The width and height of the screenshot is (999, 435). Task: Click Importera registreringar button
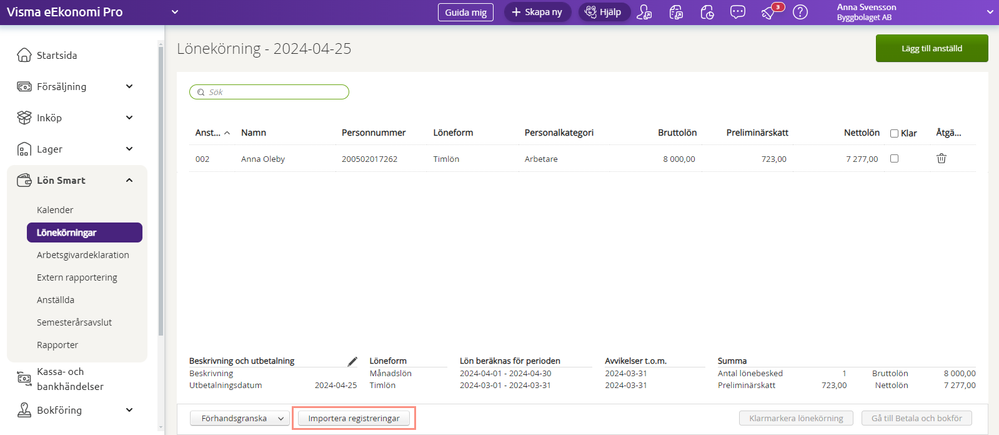click(x=354, y=419)
